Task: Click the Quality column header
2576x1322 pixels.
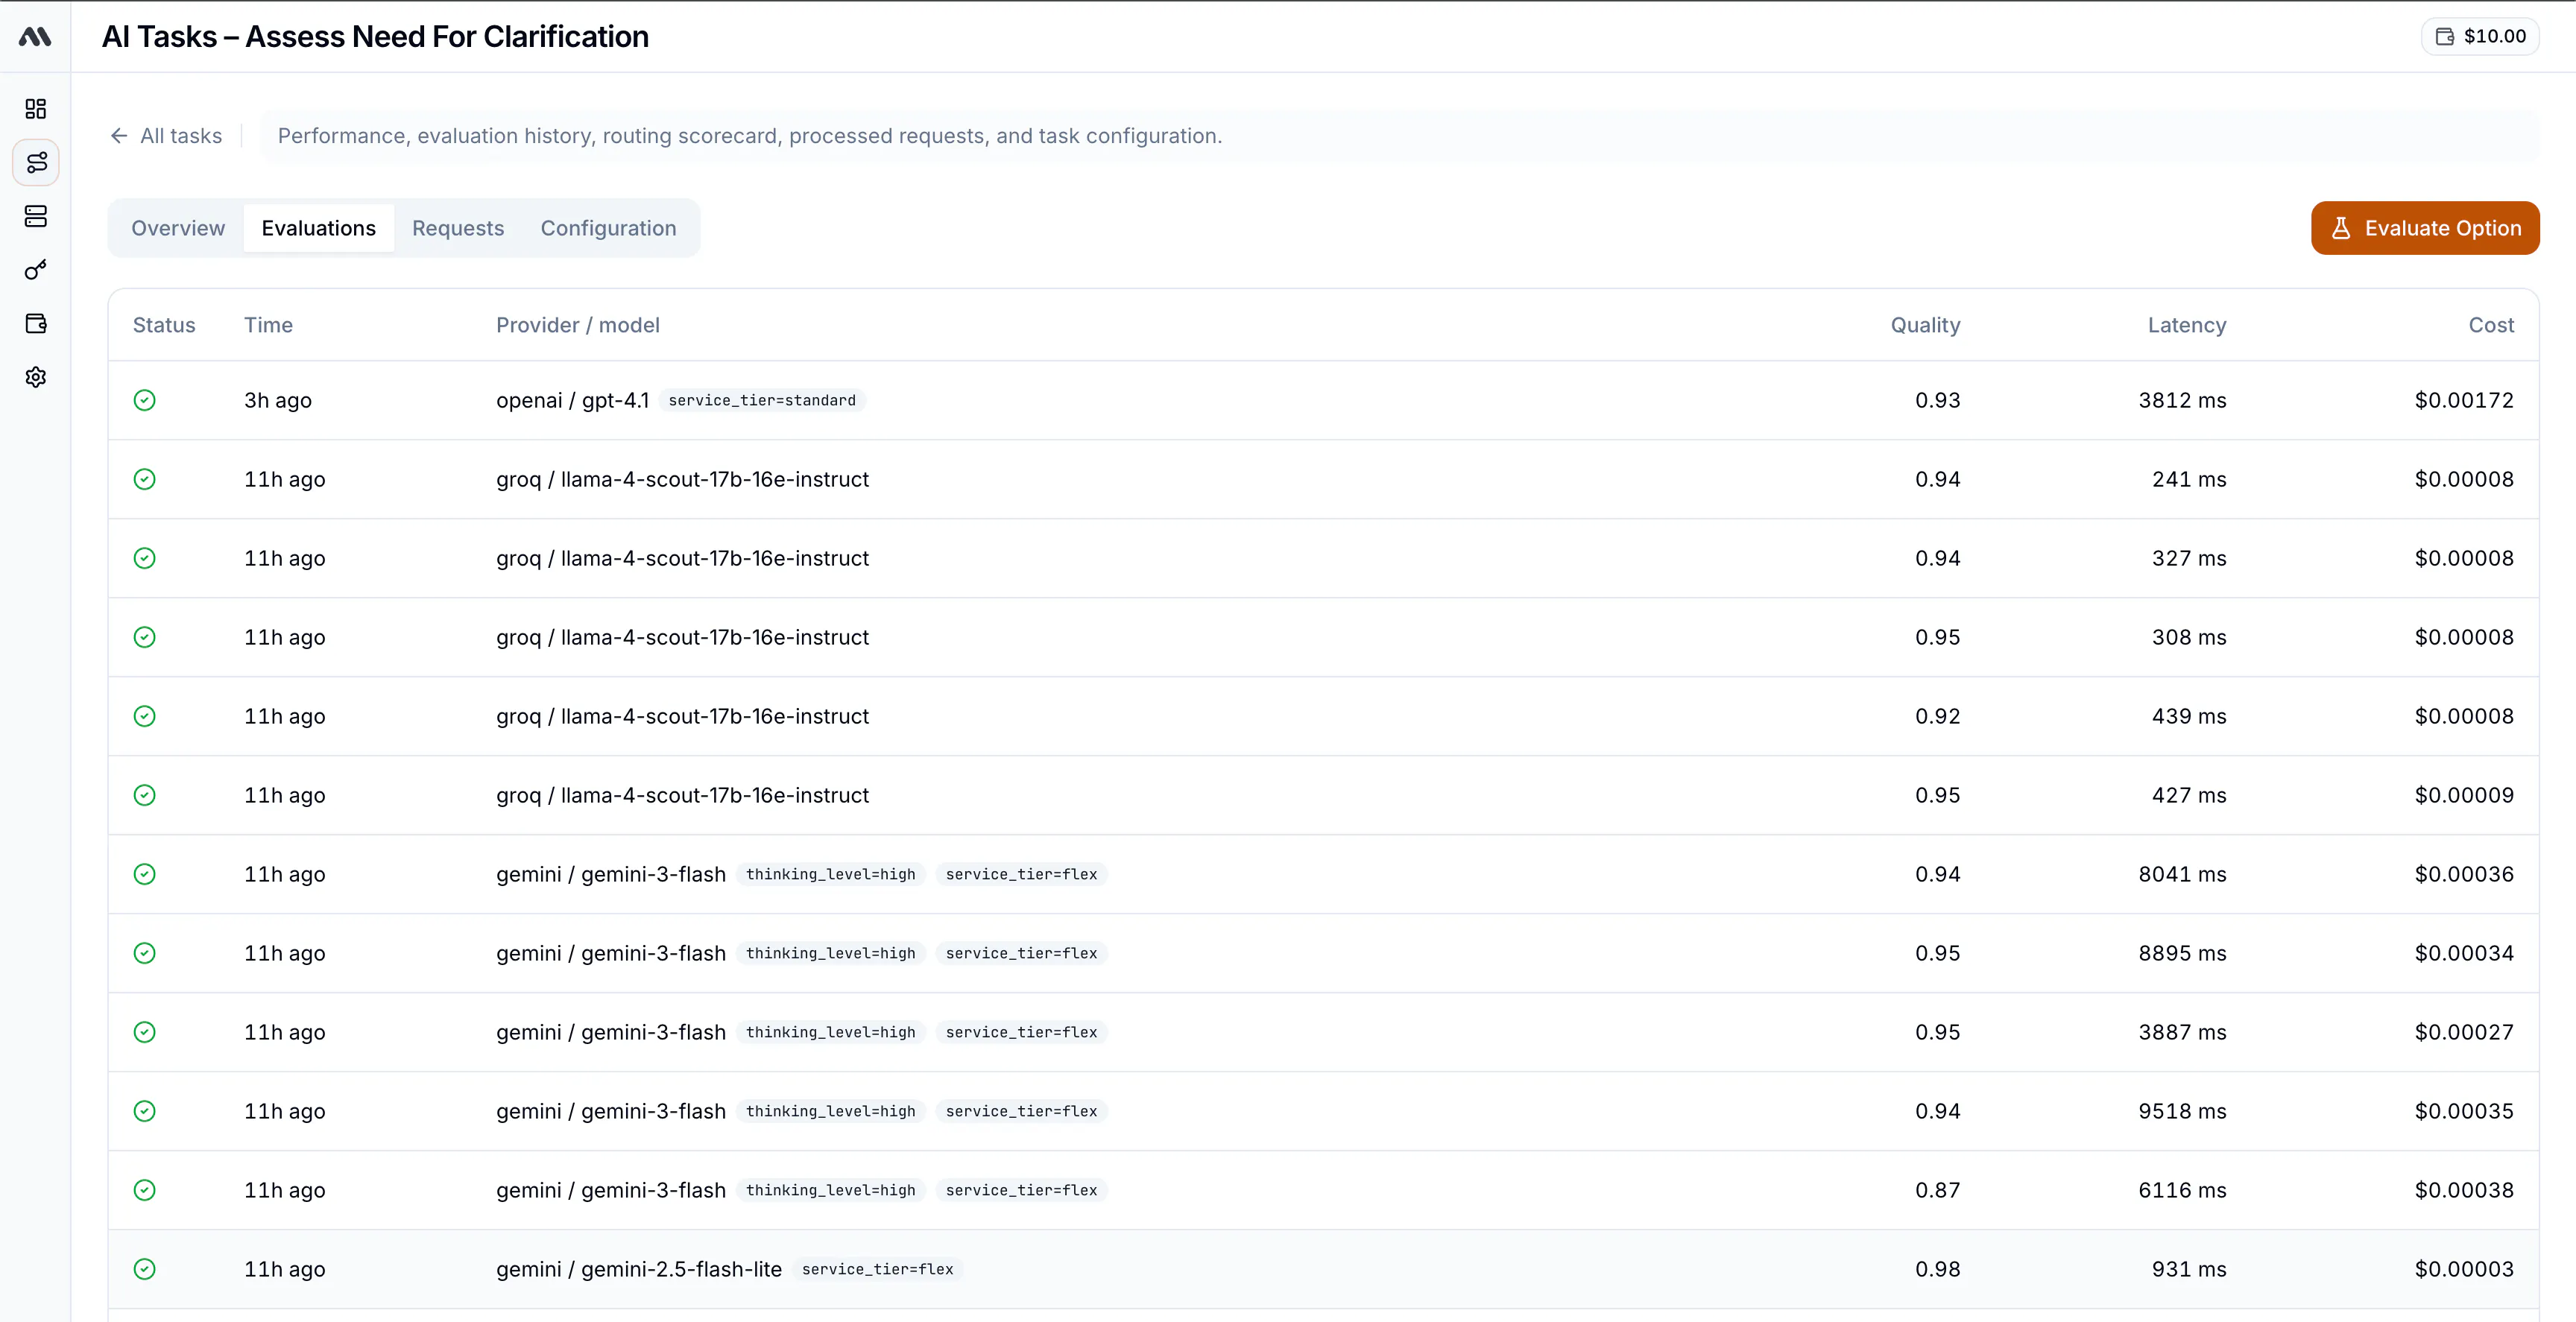Action: coord(1925,325)
